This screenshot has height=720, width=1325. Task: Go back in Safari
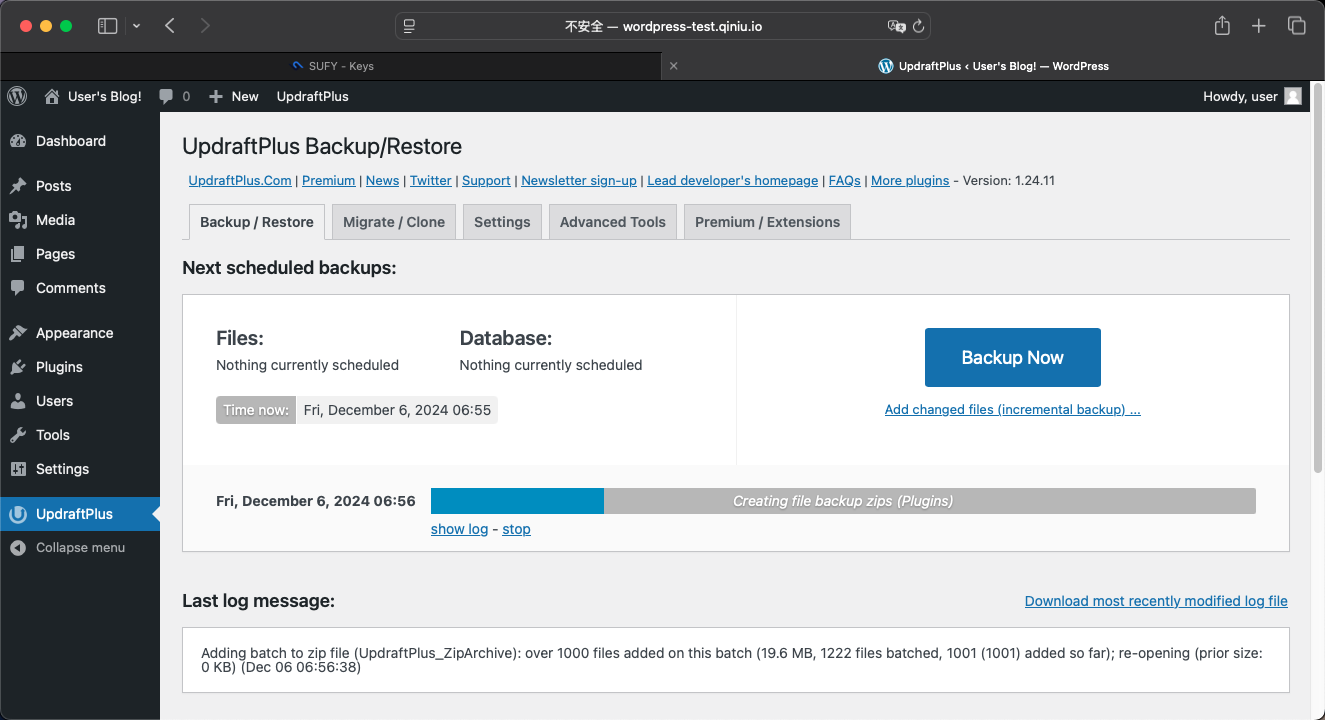(170, 26)
